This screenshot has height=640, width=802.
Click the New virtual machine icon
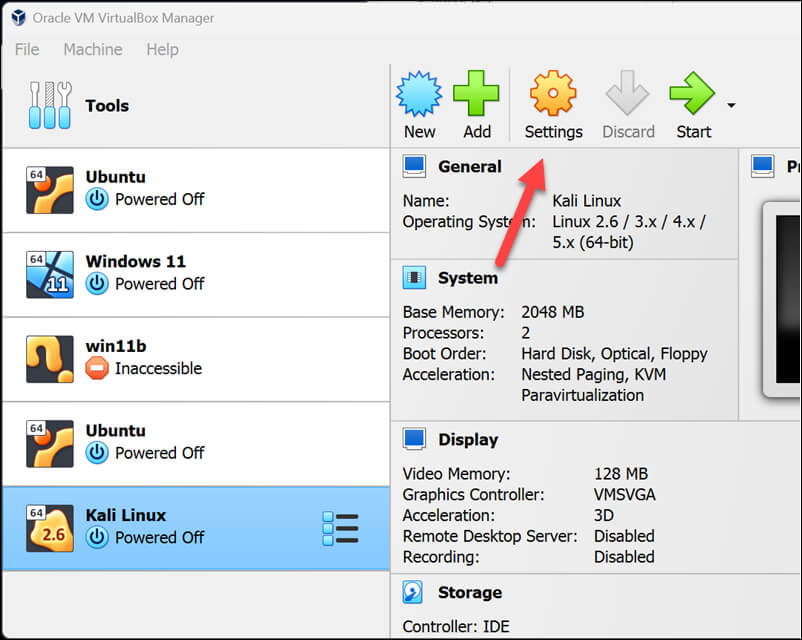tap(419, 95)
